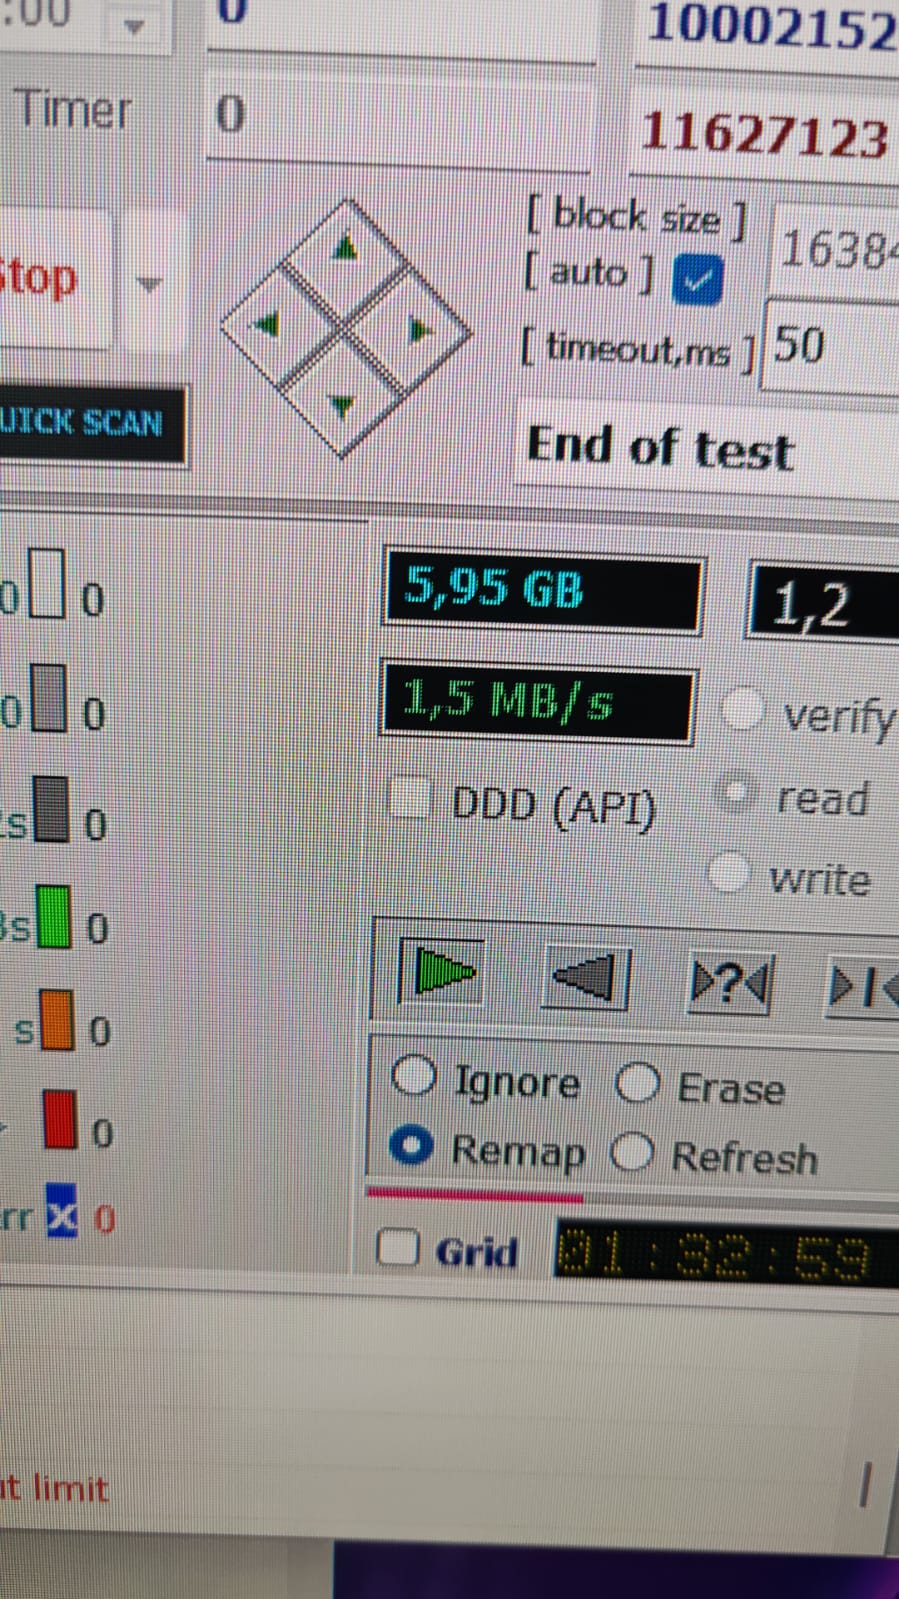The width and height of the screenshot is (899, 1599).
Task: Select the Erase radio option
Action: click(638, 1082)
